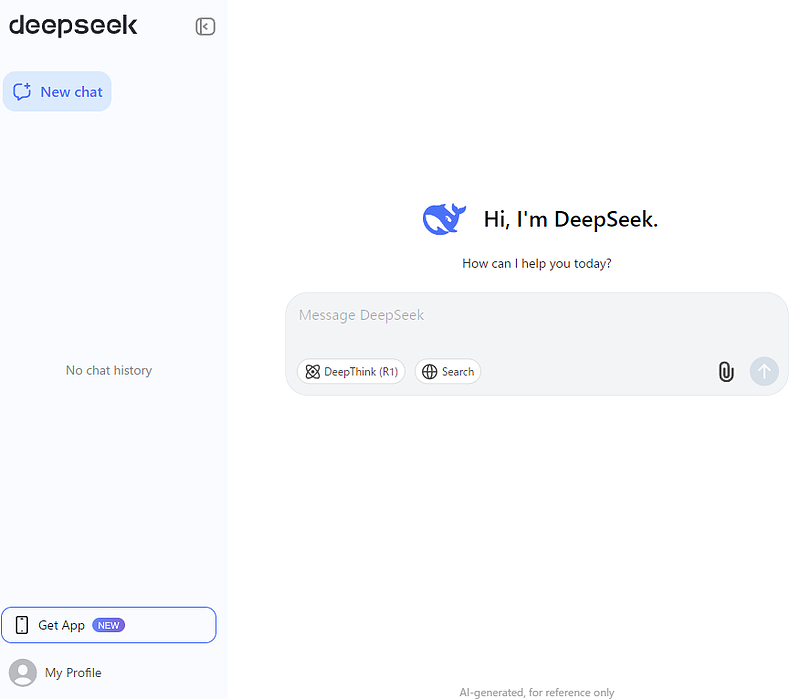Click the atom icon inside the DeepThink pill
Screen dimensions: 800x699
tap(315, 371)
